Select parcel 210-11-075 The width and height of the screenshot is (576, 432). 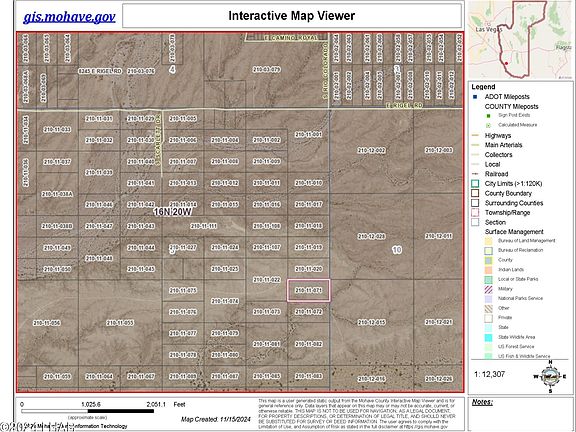tap(183, 290)
